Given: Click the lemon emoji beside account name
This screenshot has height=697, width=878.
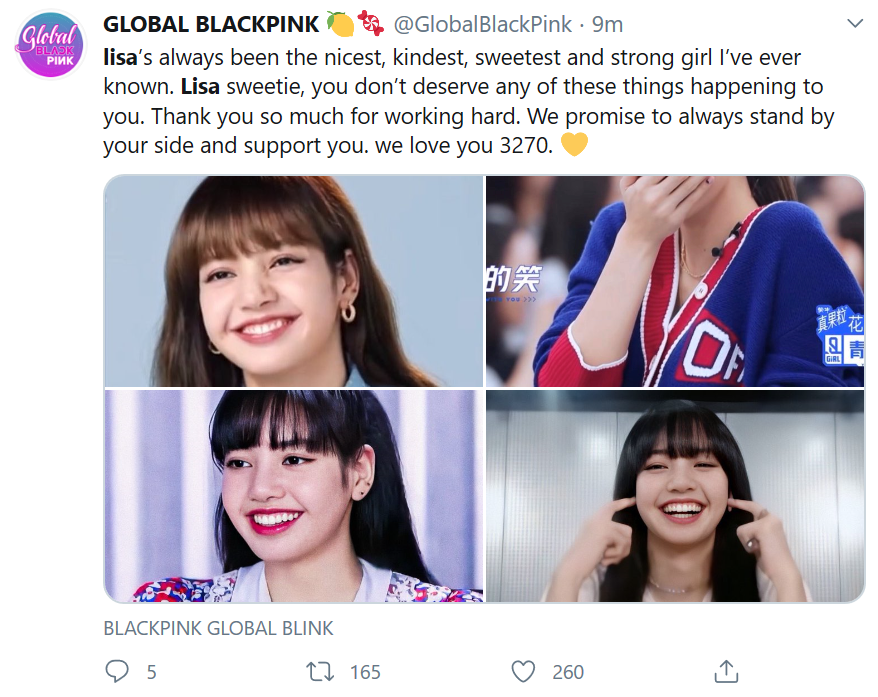Looking at the screenshot, I should coord(340,24).
